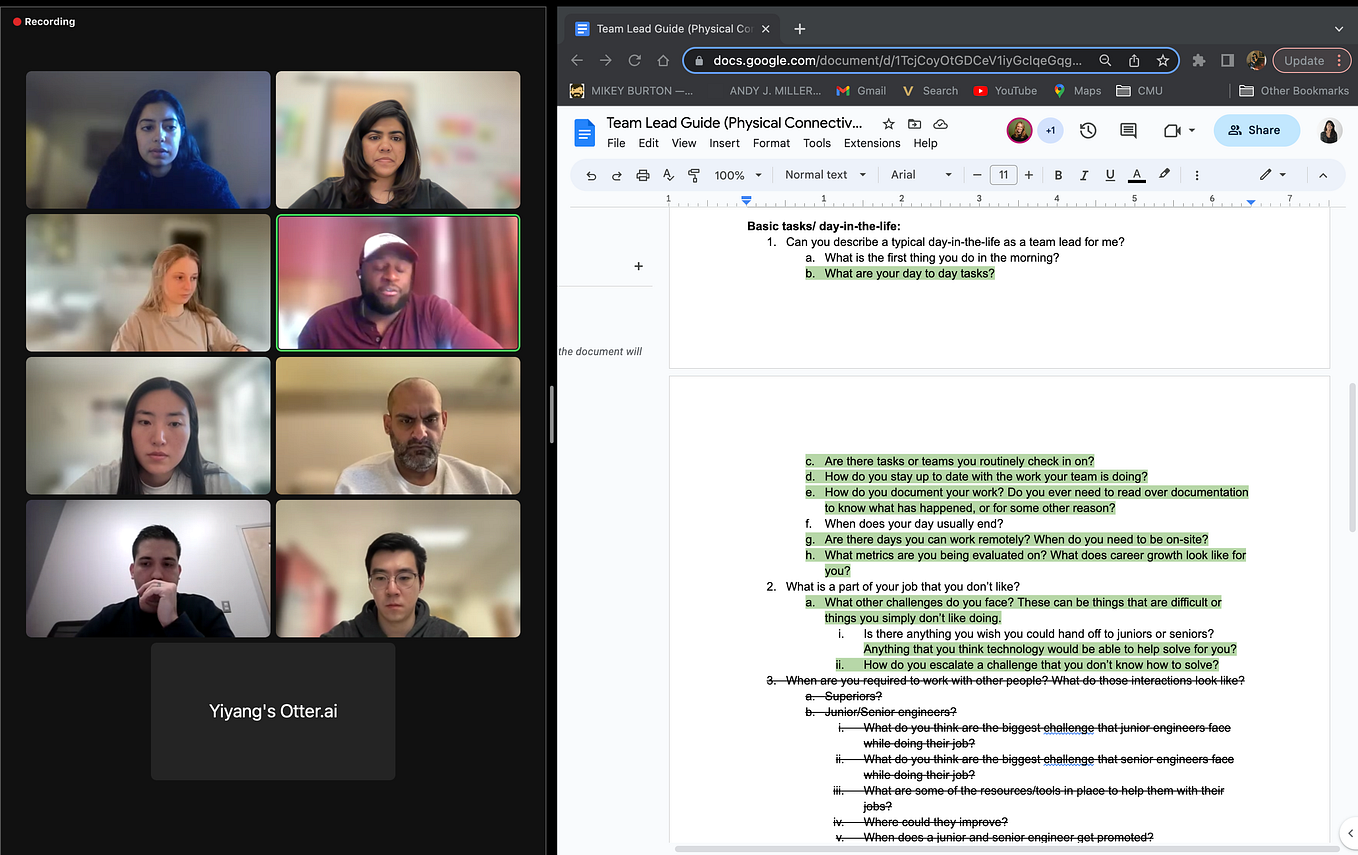Open version history clock icon
The height and width of the screenshot is (855, 1358).
pos(1088,131)
